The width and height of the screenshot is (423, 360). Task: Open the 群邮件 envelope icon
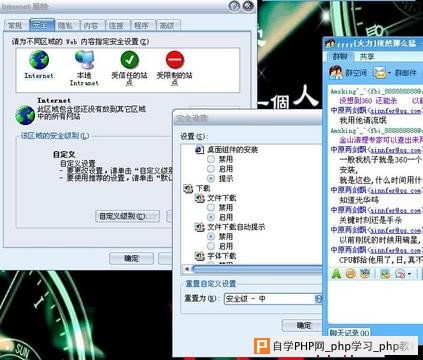[x=380, y=73]
